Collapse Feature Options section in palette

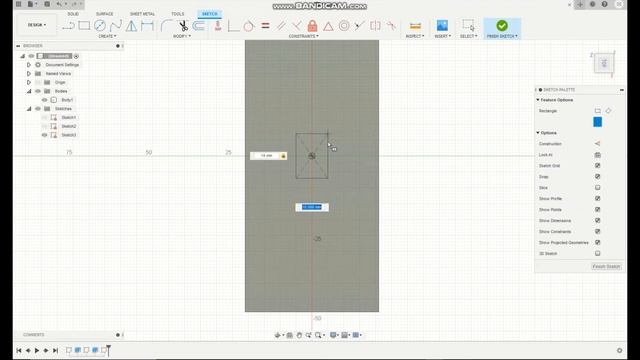point(538,100)
